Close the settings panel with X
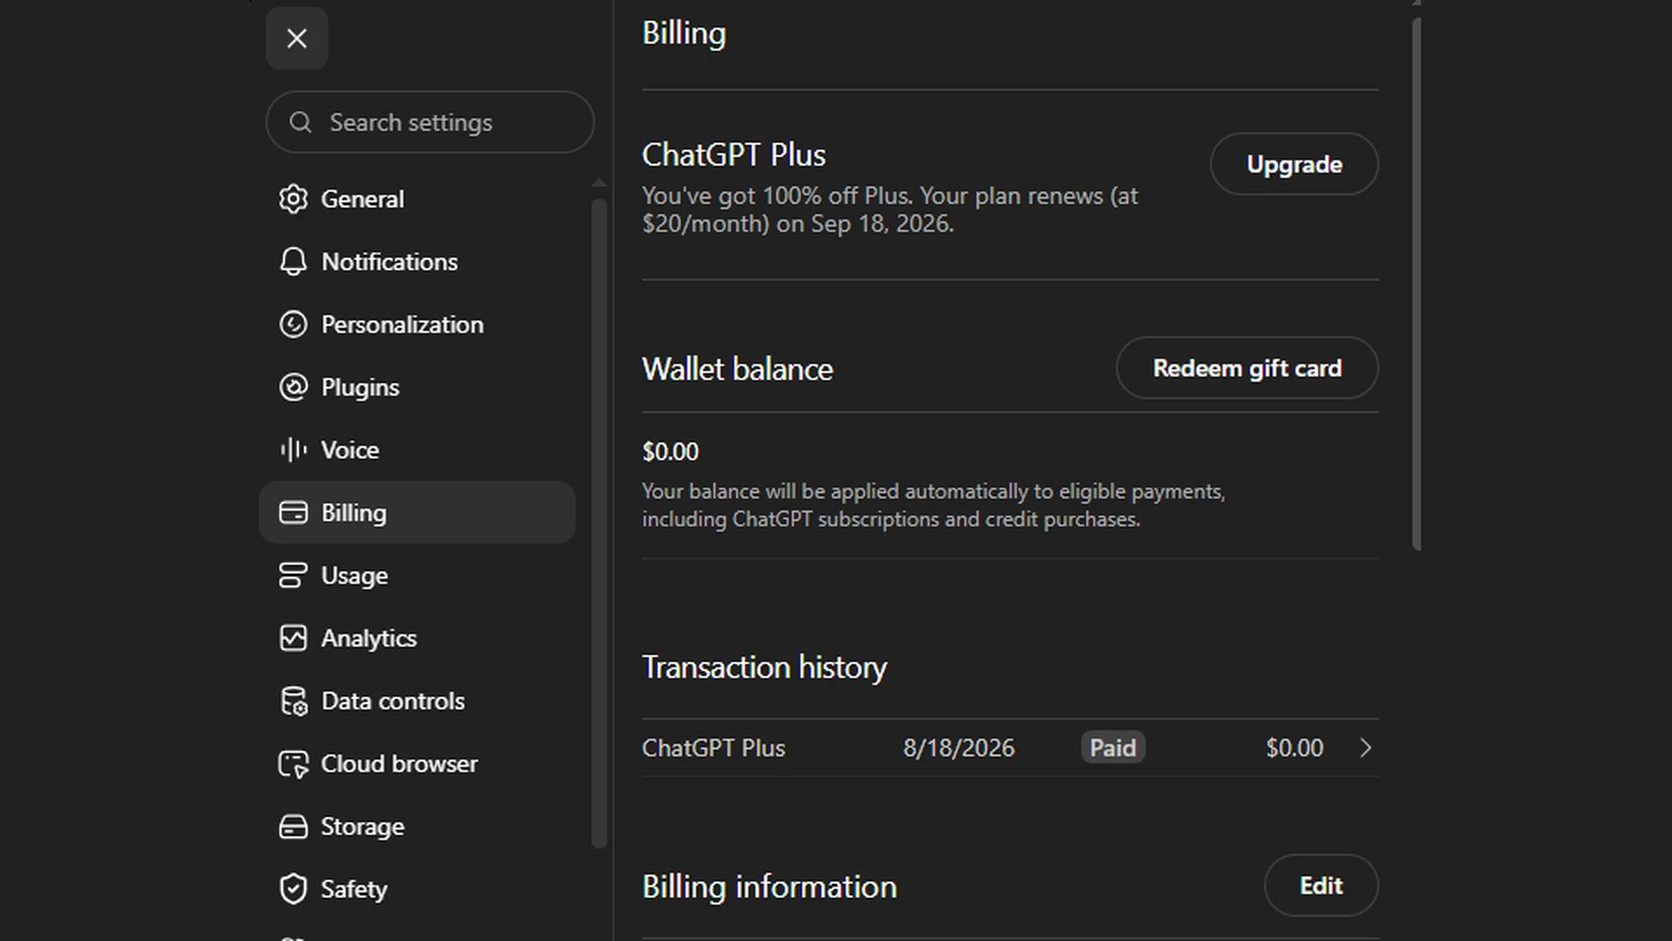 pyautogui.click(x=297, y=38)
